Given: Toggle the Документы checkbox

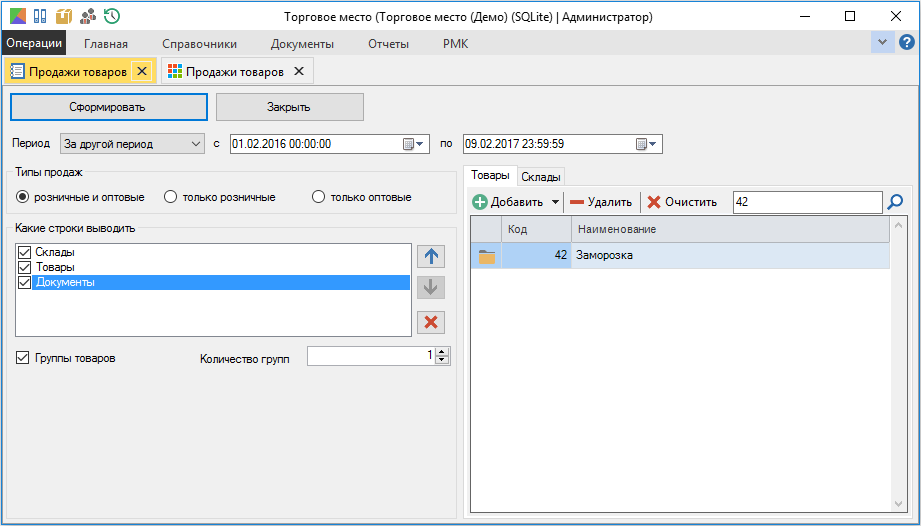Looking at the screenshot, I should tap(24, 283).
